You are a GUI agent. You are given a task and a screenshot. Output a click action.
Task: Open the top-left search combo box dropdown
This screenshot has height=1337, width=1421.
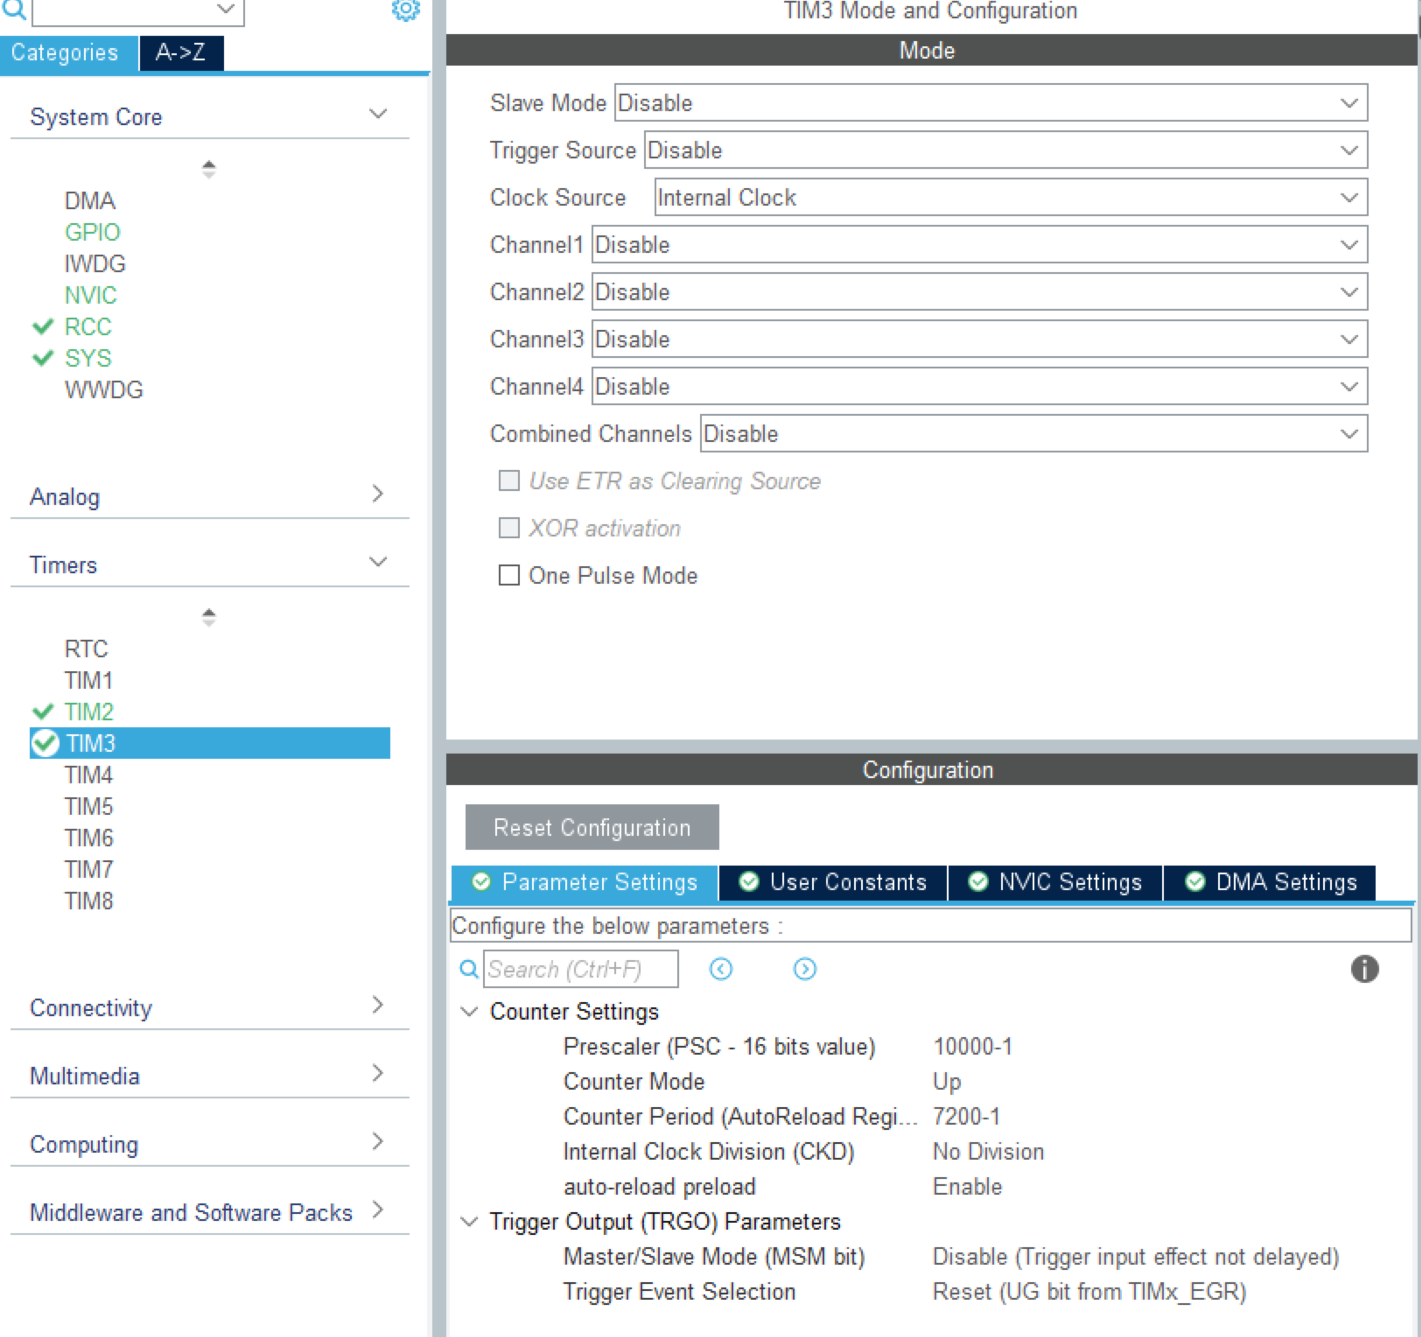[226, 9]
